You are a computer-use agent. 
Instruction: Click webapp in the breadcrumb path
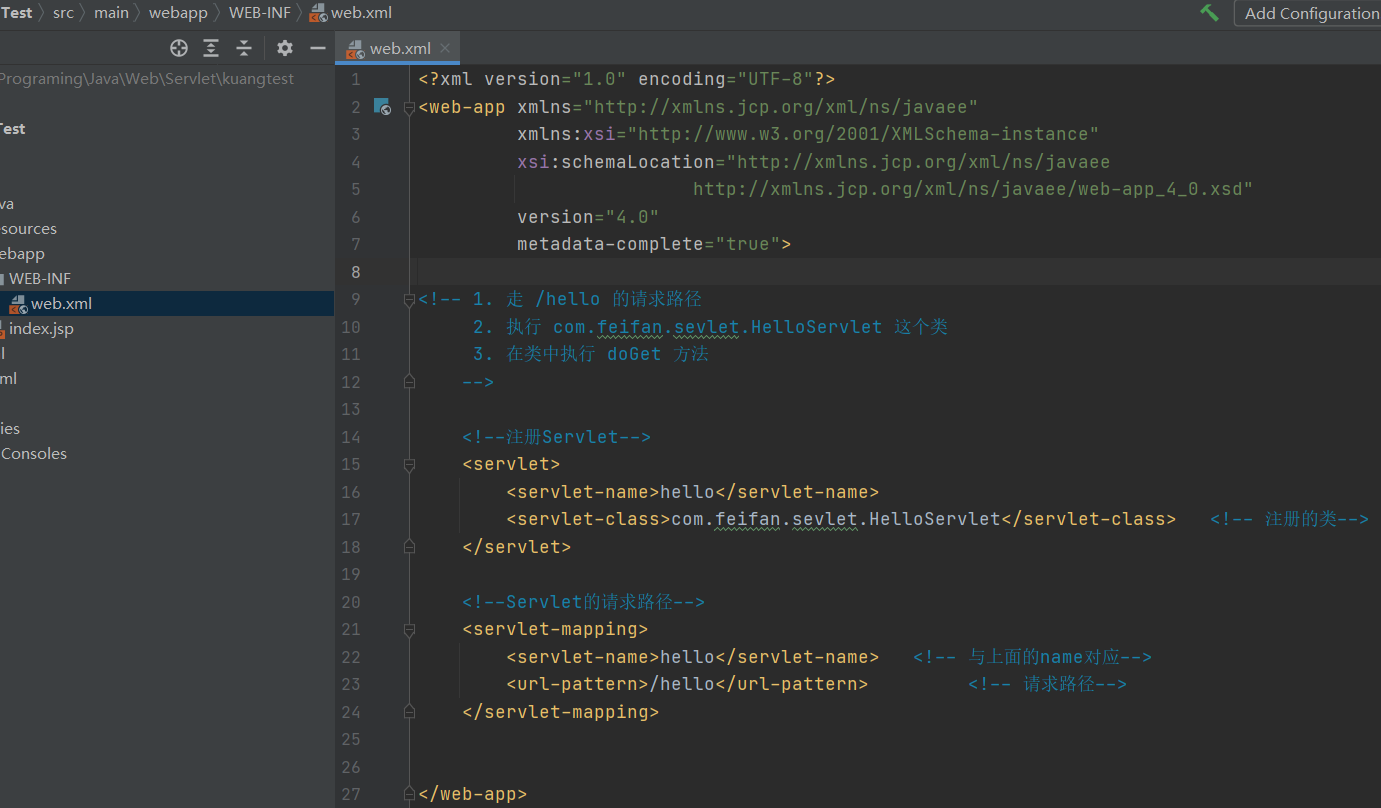(179, 13)
